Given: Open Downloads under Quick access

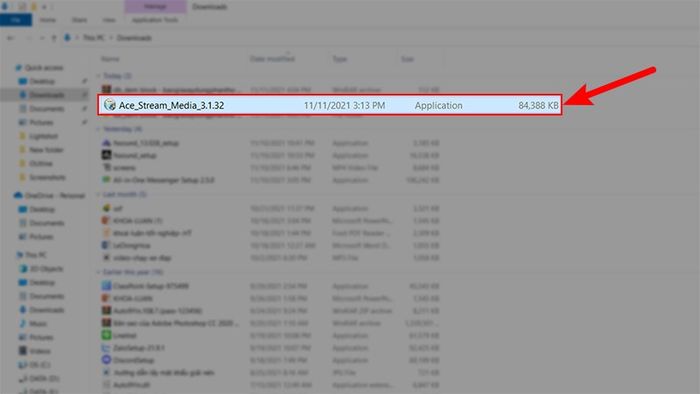Looking at the screenshot, I should [47, 95].
